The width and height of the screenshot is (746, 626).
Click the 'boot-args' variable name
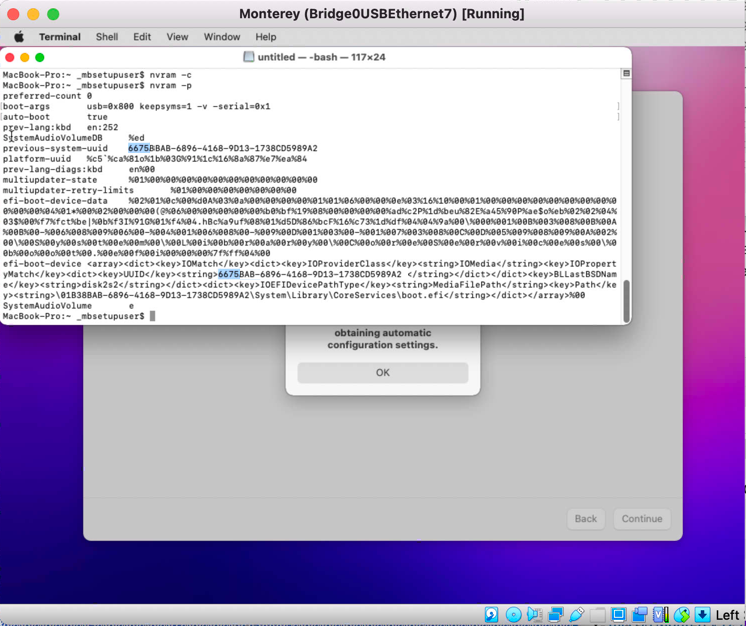coord(26,107)
